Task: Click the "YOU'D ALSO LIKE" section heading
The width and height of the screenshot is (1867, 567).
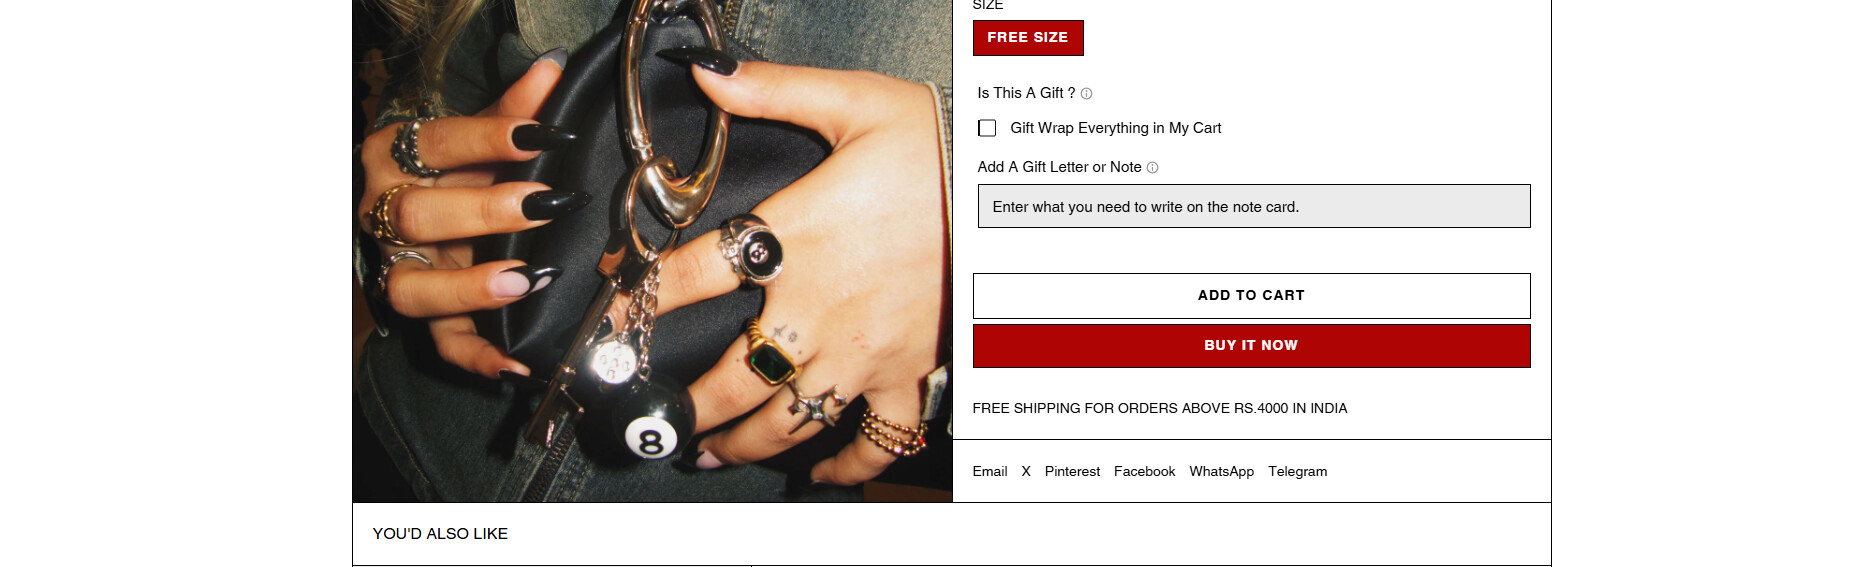Action: [x=440, y=534]
